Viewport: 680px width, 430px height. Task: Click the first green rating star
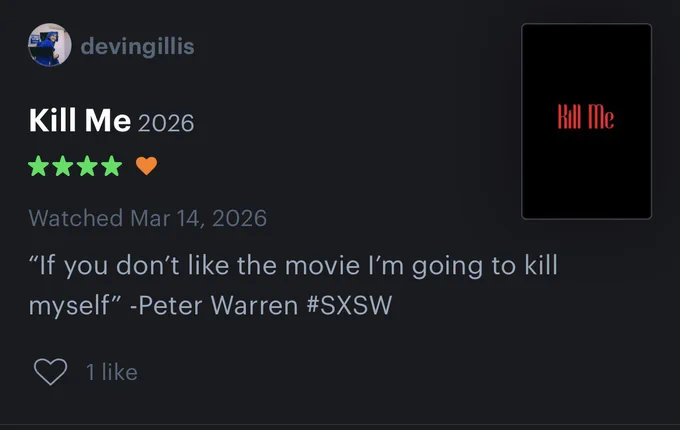click(39, 166)
